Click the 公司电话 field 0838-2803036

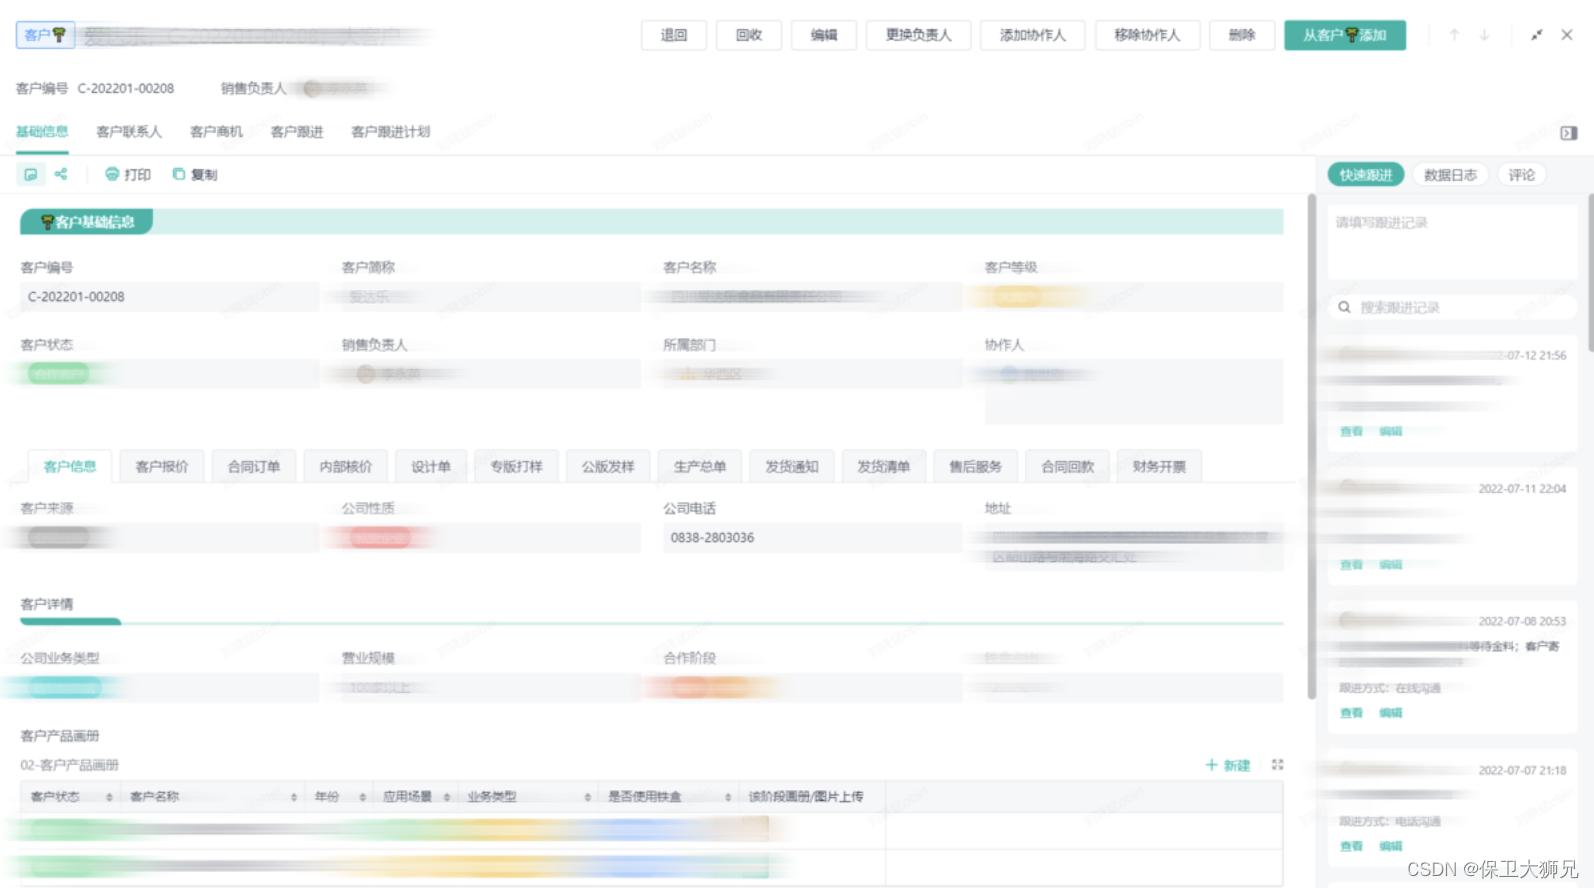coord(811,538)
